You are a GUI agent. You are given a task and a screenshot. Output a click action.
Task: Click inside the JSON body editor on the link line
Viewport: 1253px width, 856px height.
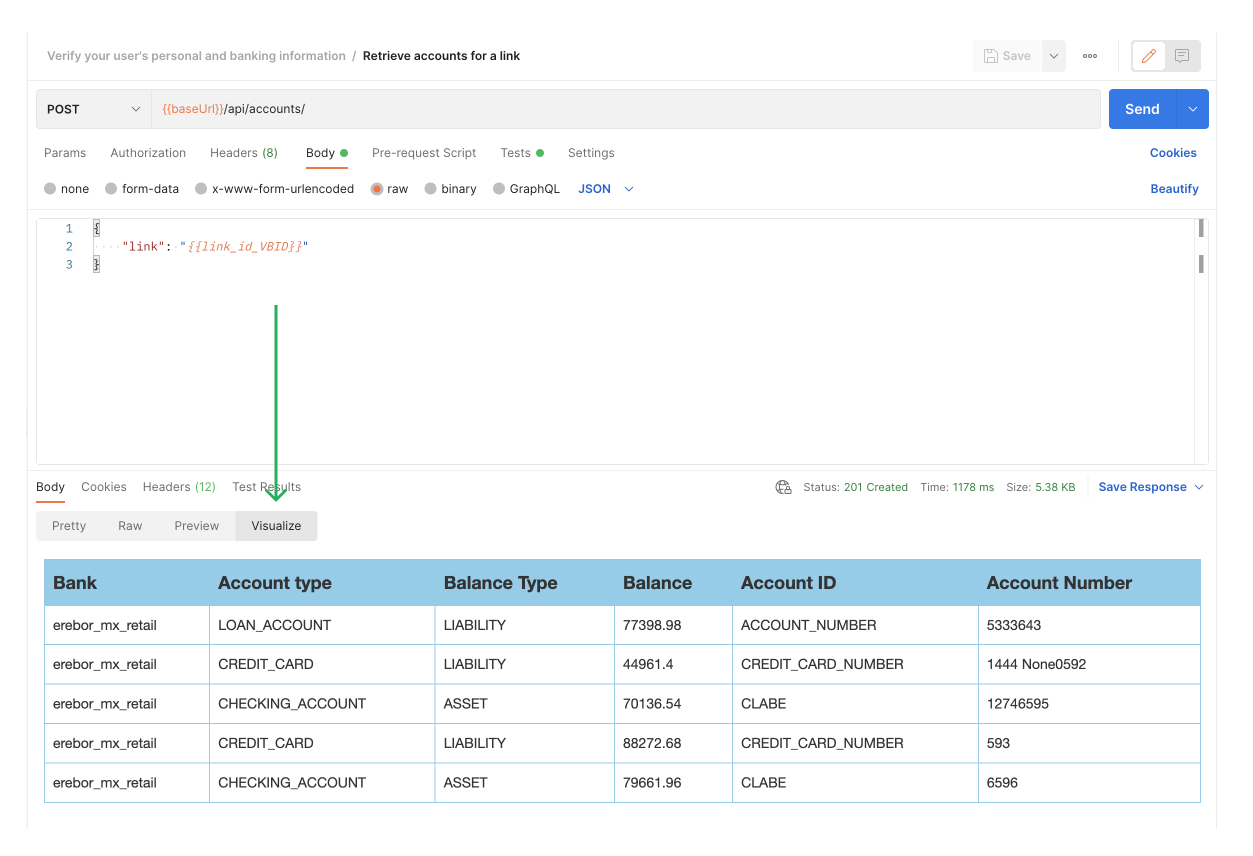click(x=214, y=246)
